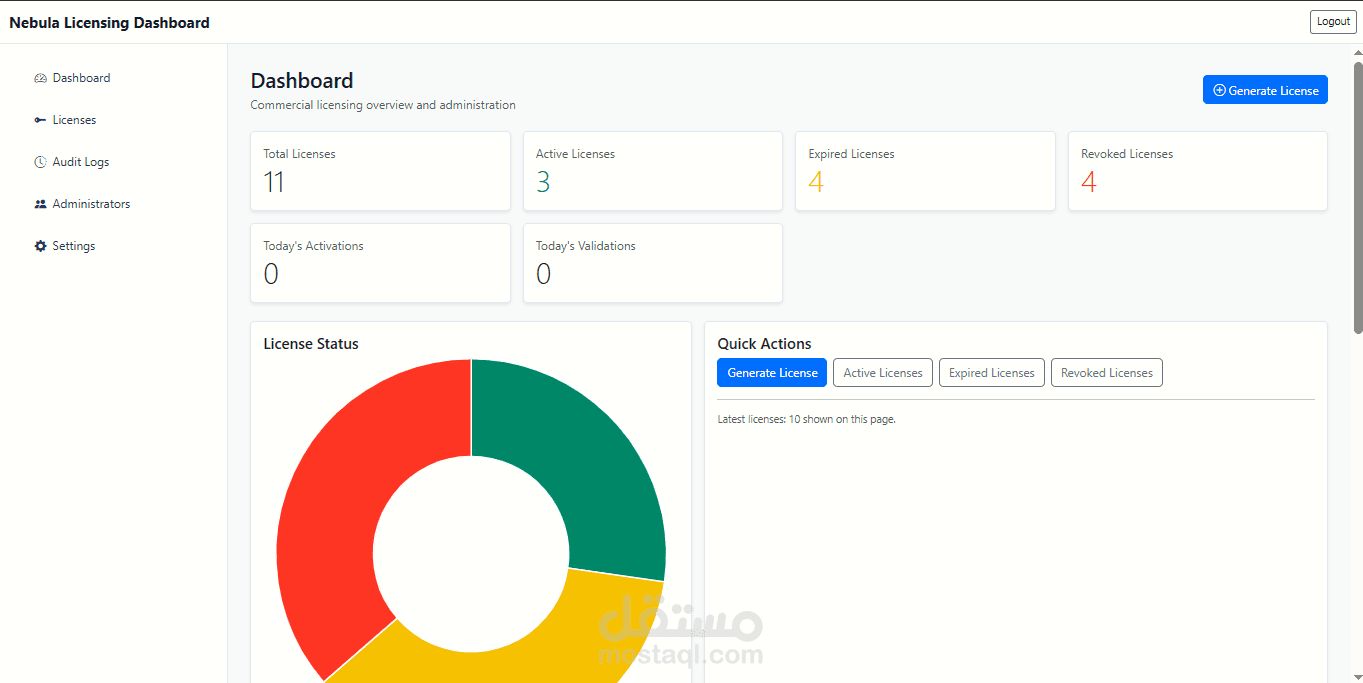Click the clock icon beside Audit Logs
Viewport: 1363px width, 683px height.
coord(40,162)
